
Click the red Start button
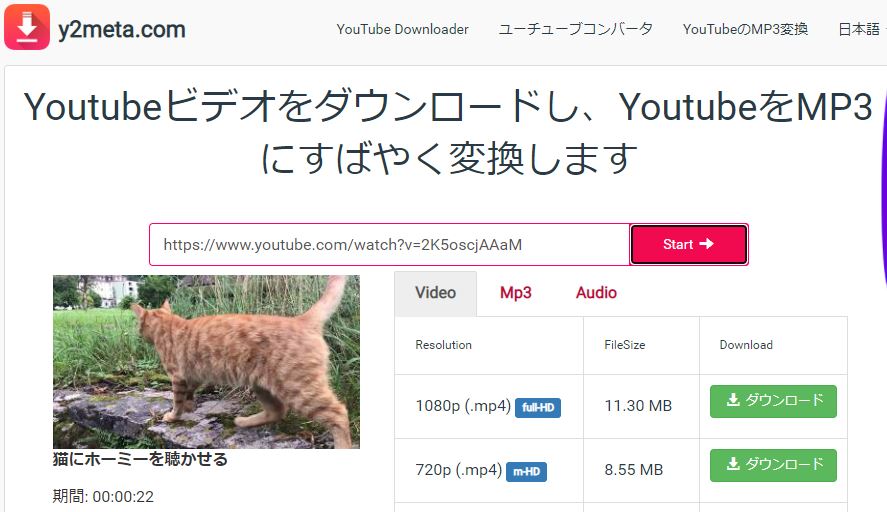coord(688,244)
